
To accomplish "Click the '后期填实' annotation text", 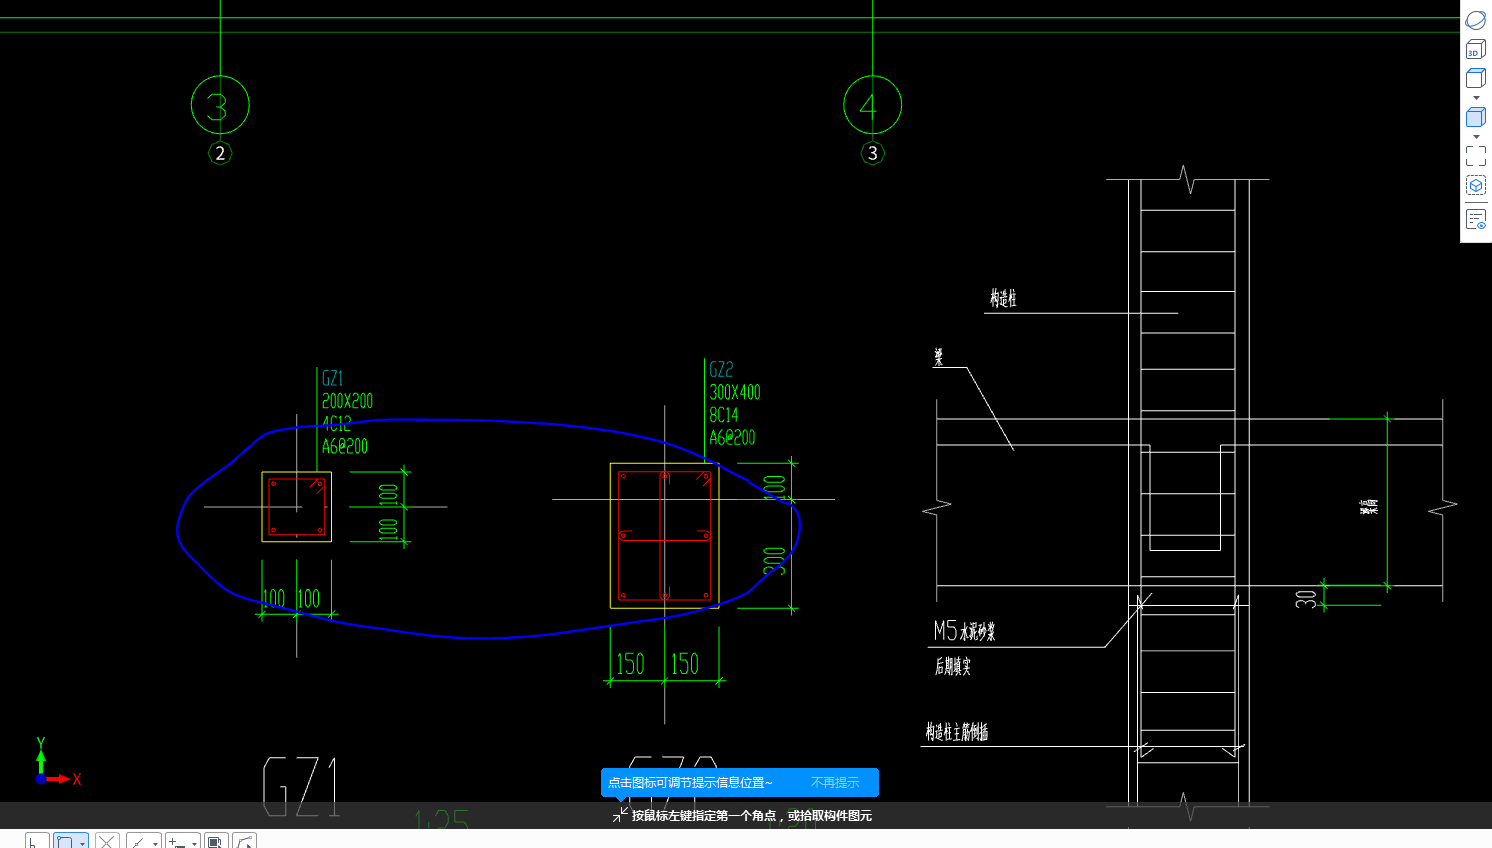I will [x=953, y=666].
